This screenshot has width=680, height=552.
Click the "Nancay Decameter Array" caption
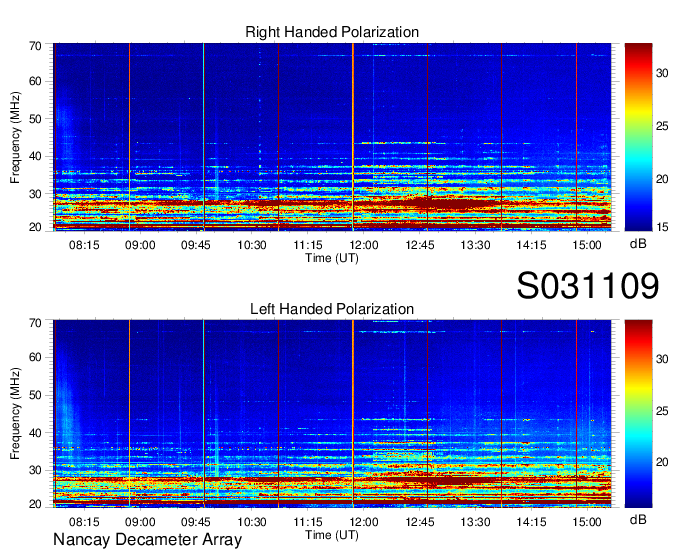pyautogui.click(x=147, y=540)
